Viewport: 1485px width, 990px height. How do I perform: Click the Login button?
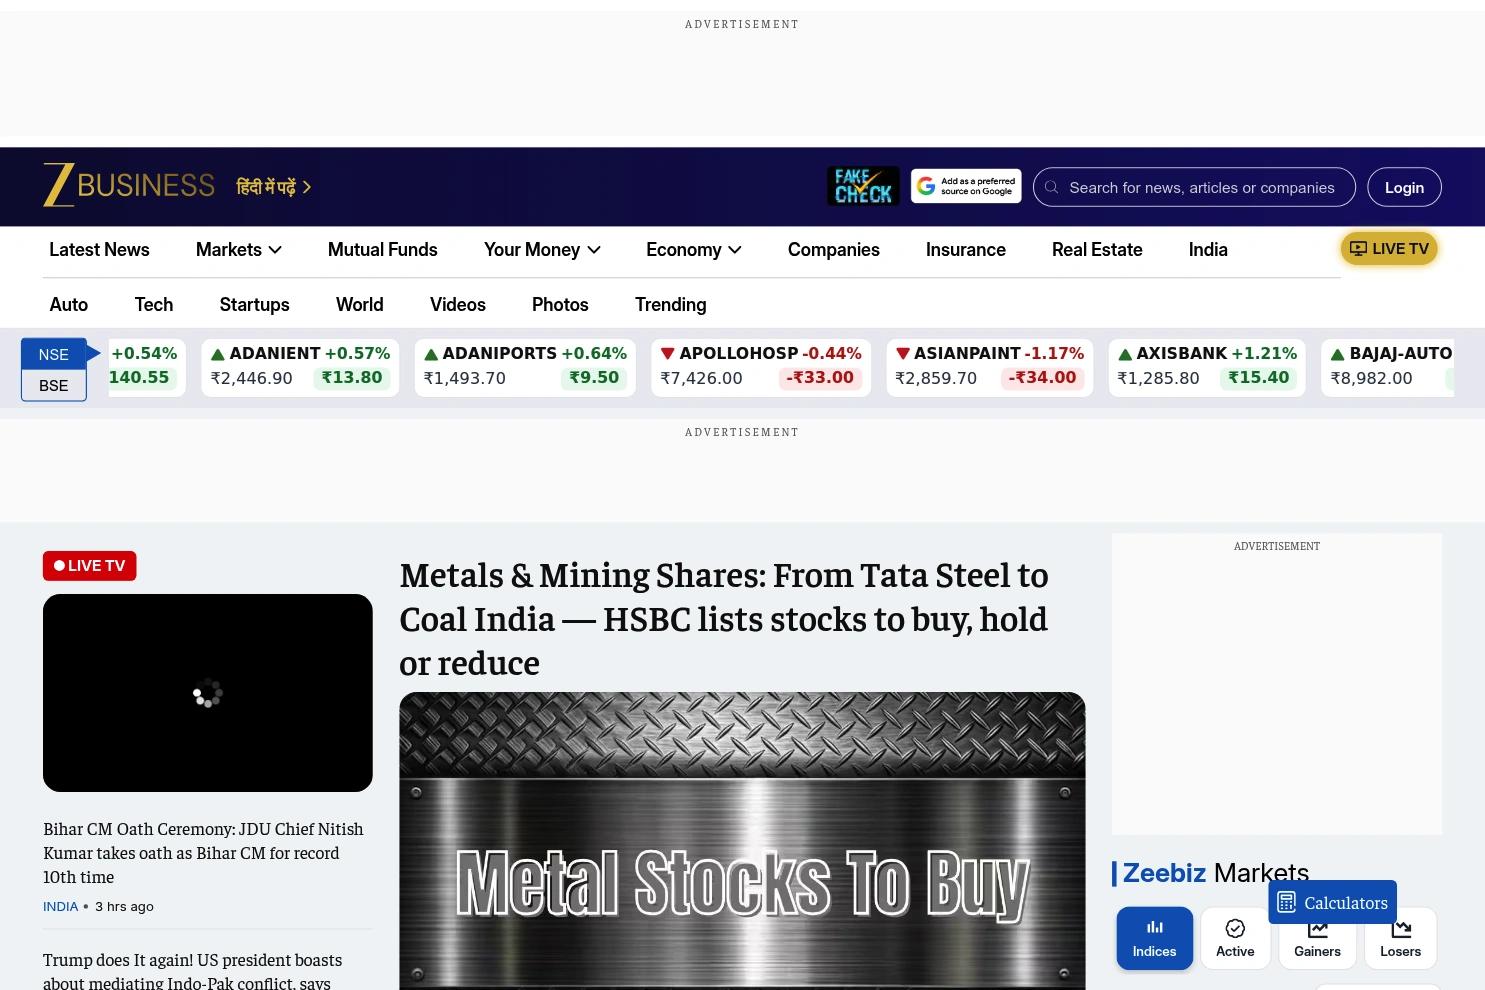coord(1404,187)
